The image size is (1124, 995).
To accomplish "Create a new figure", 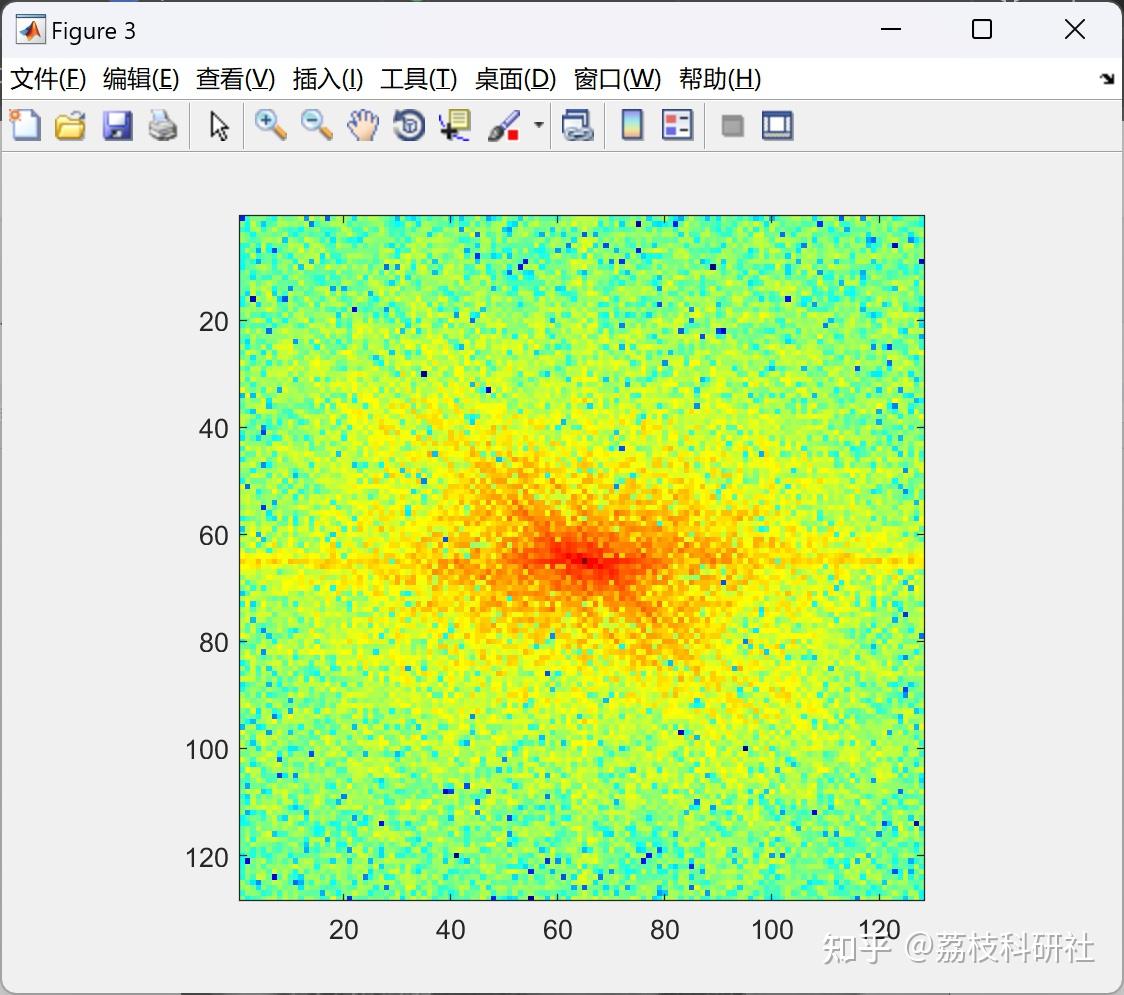I will click(24, 125).
